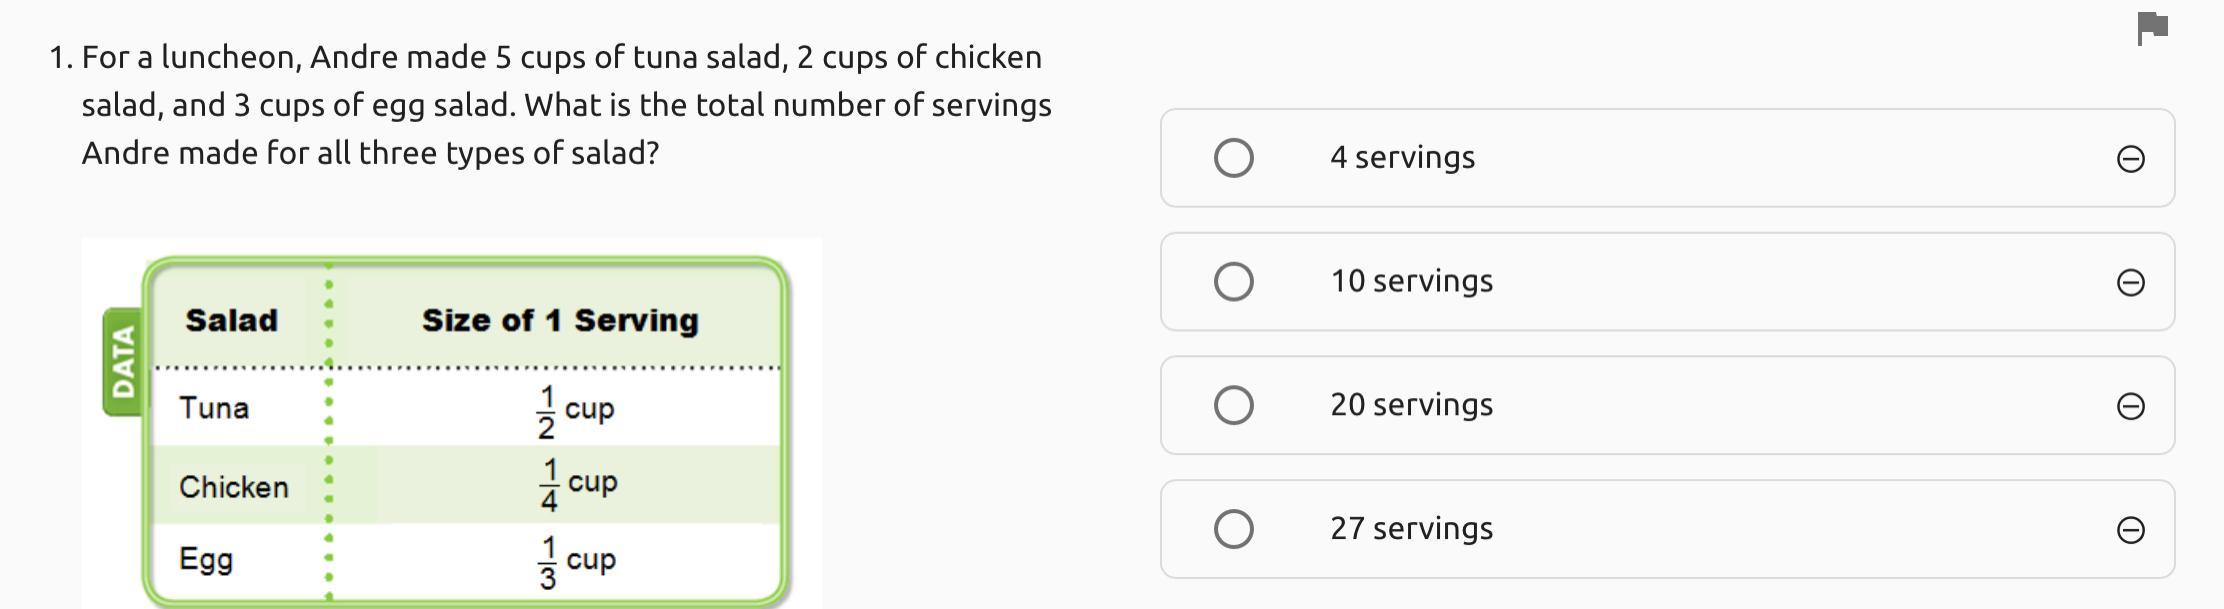Click the "4 servings" answer text
The width and height of the screenshot is (2224, 609).
point(1402,158)
